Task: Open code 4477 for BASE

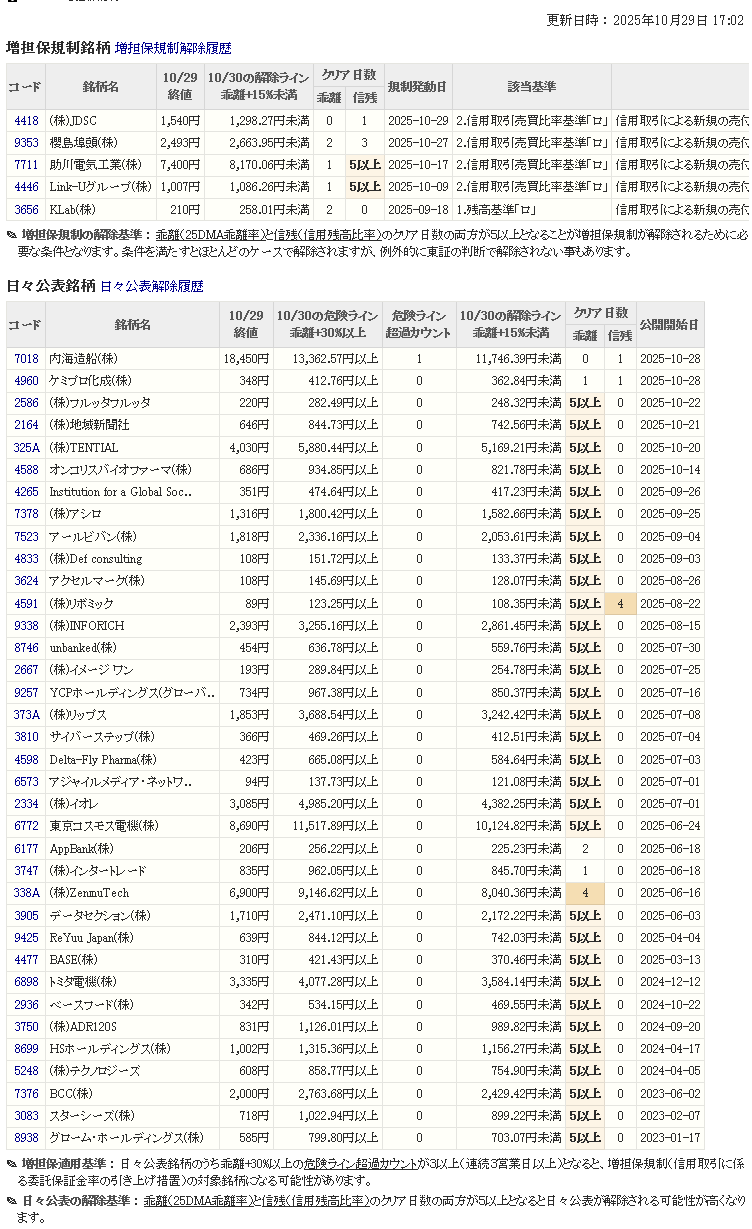Action: click(27, 959)
